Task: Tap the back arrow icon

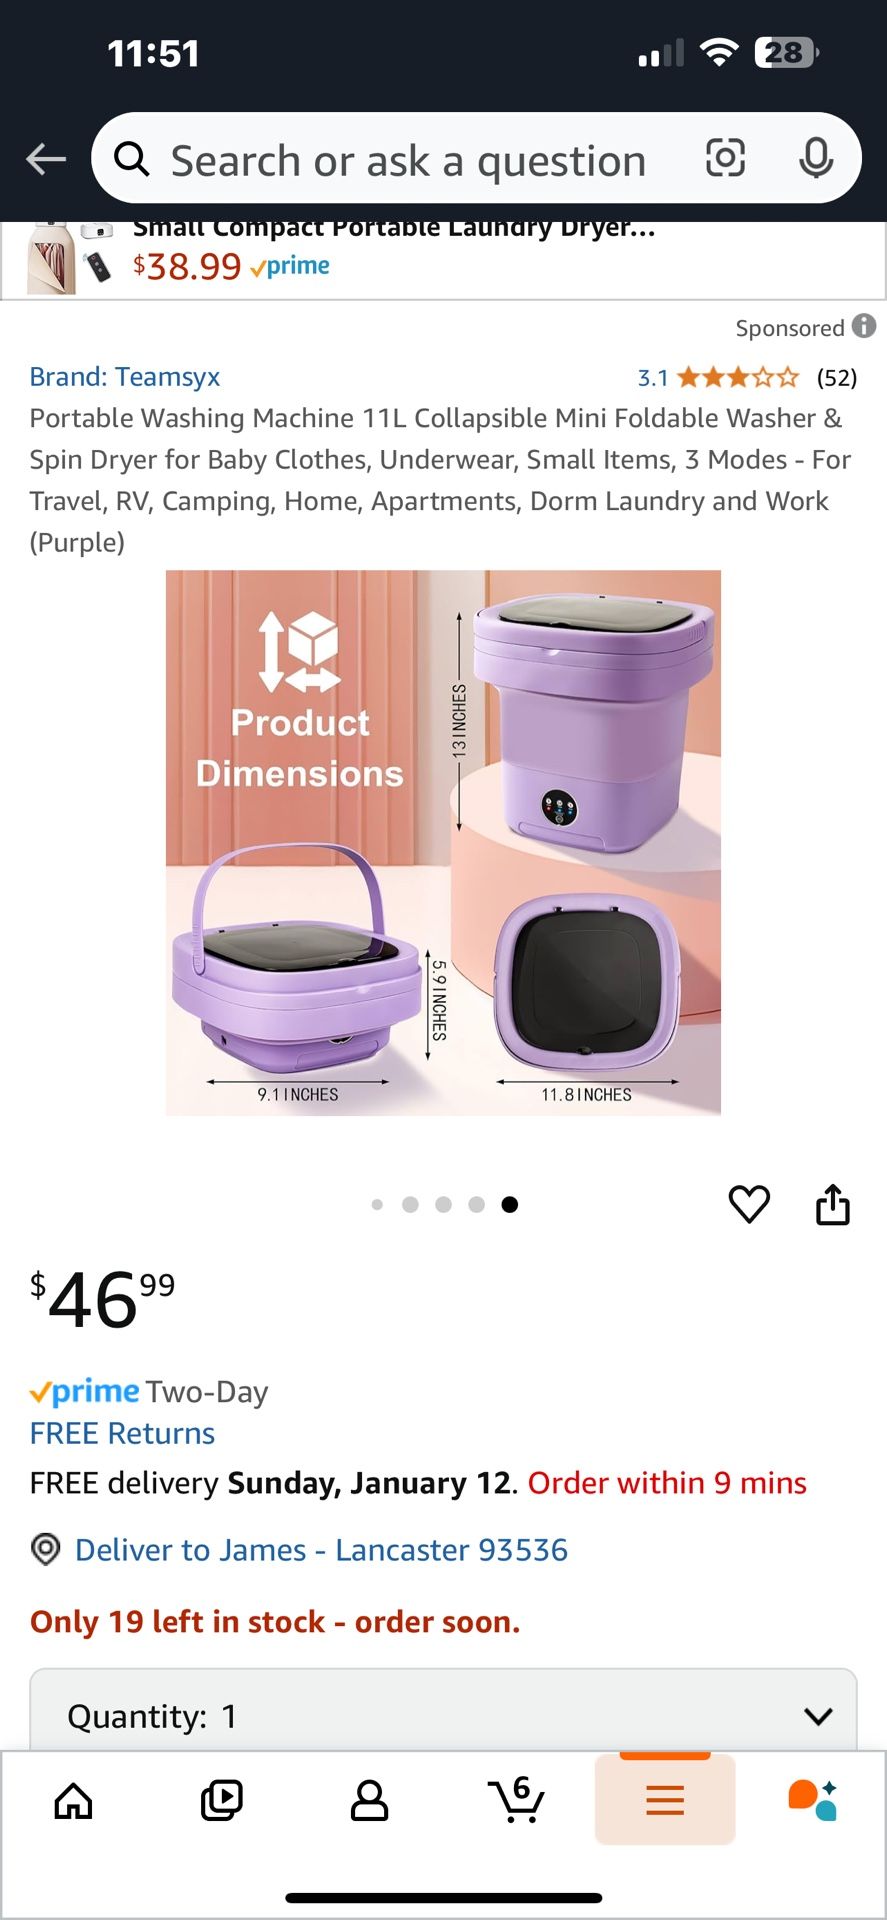Action: pyautogui.click(x=46, y=159)
